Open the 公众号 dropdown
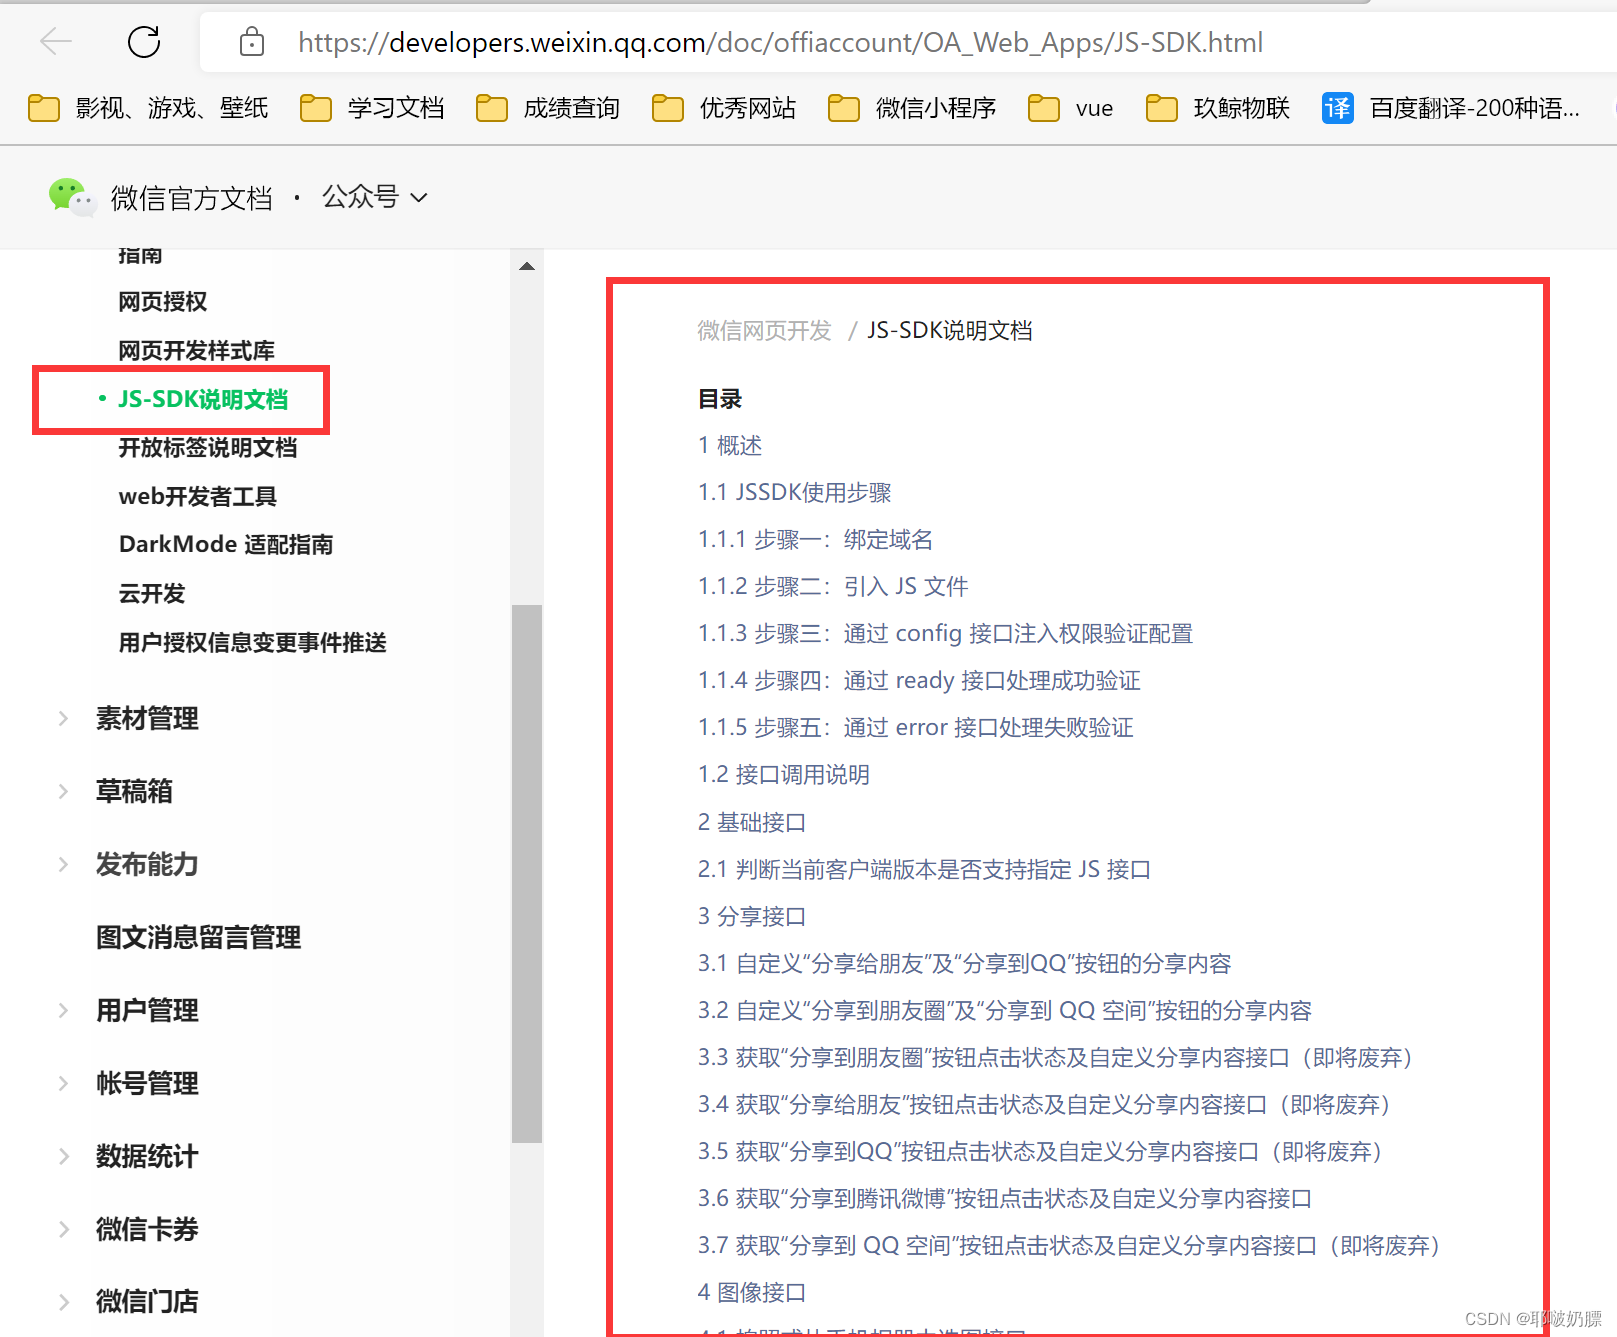Viewport: 1617px width, 1337px height. (x=375, y=197)
